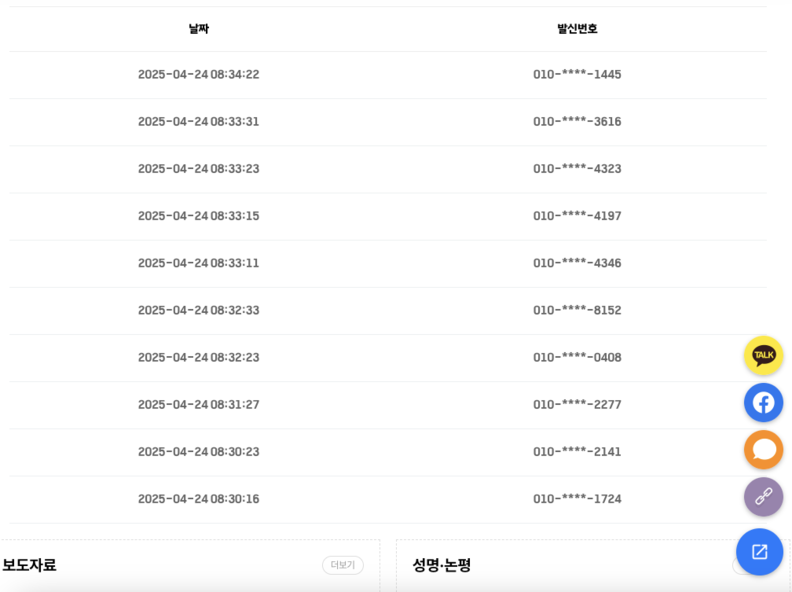Select the row dated 2025-04-24 08:34:22

[x=198, y=74]
